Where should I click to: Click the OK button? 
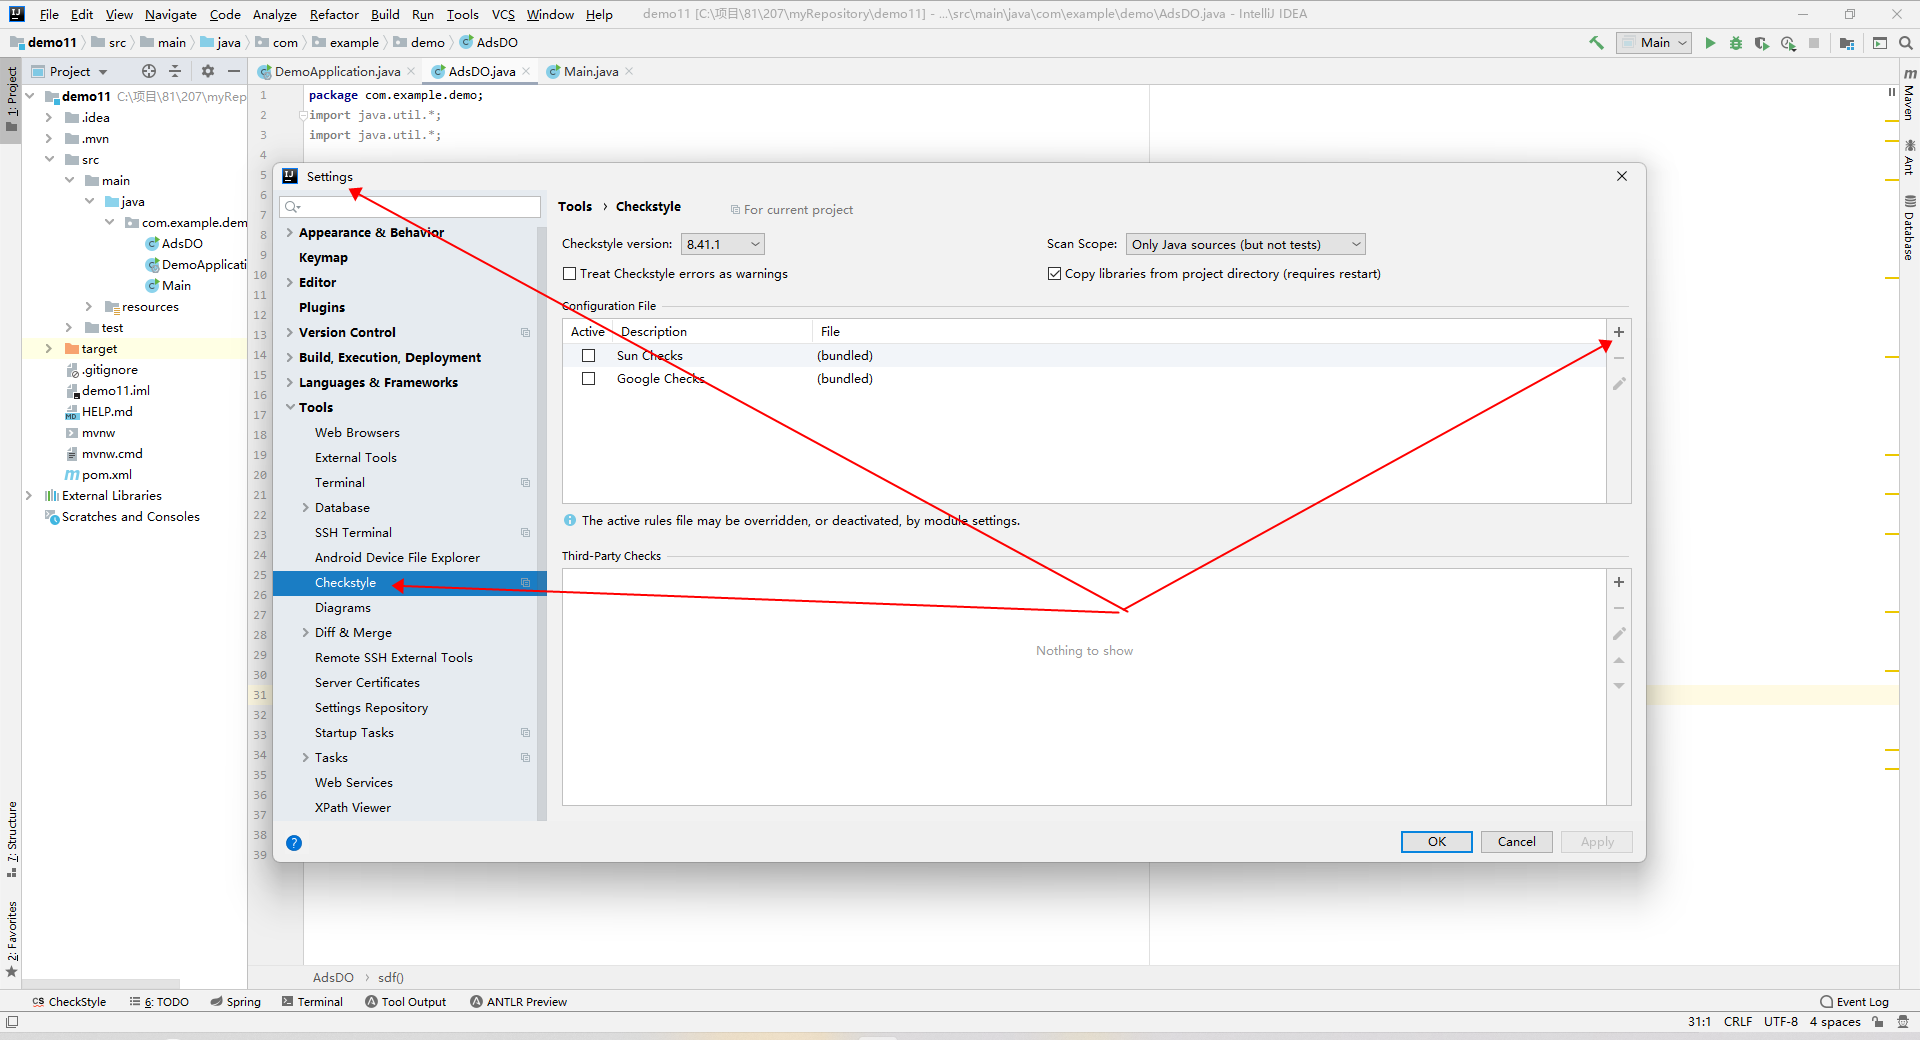[1436, 842]
